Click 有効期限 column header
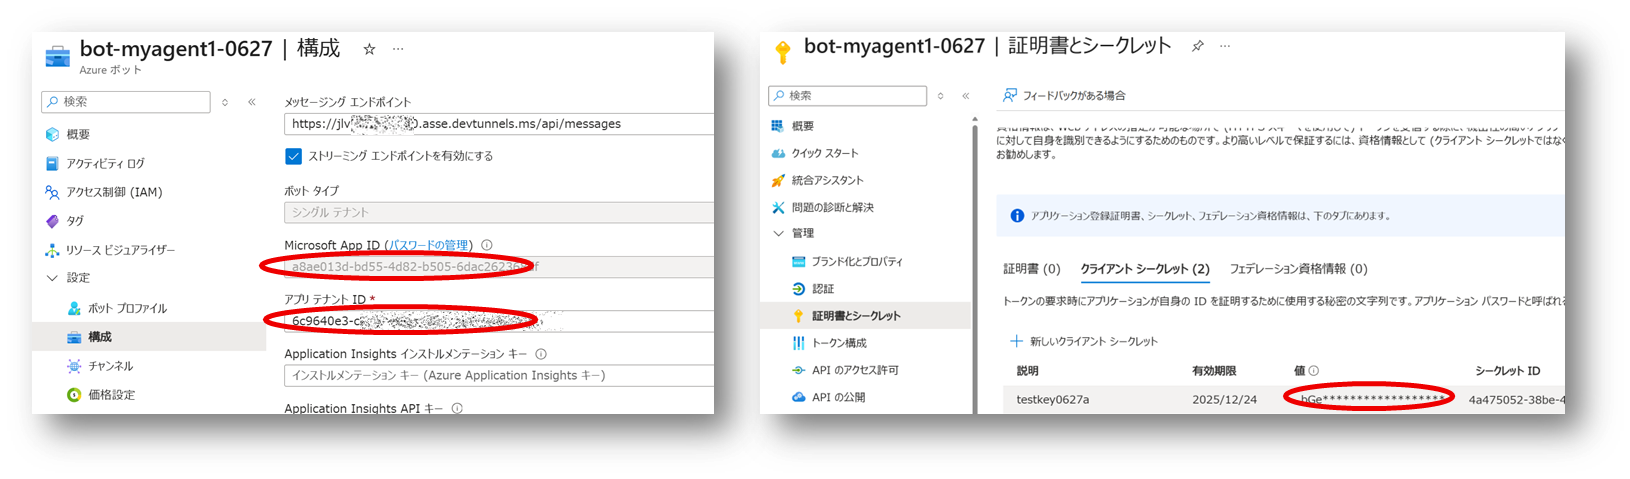 [1214, 370]
